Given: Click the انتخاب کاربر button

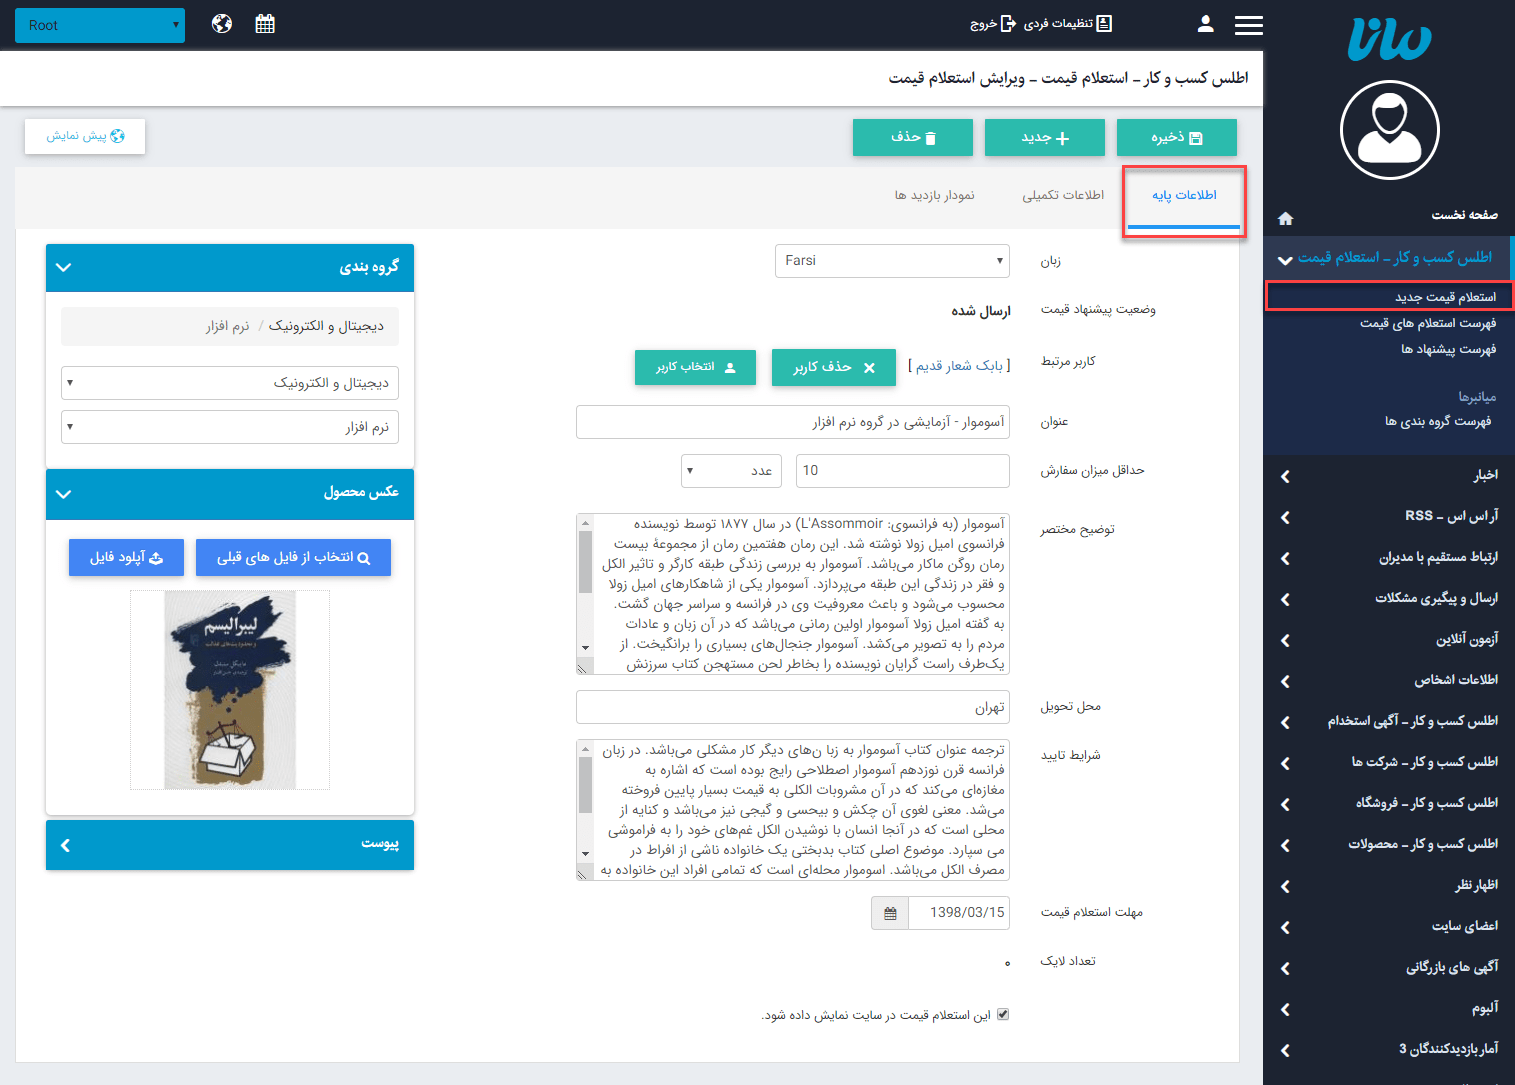Looking at the screenshot, I should 695,367.
